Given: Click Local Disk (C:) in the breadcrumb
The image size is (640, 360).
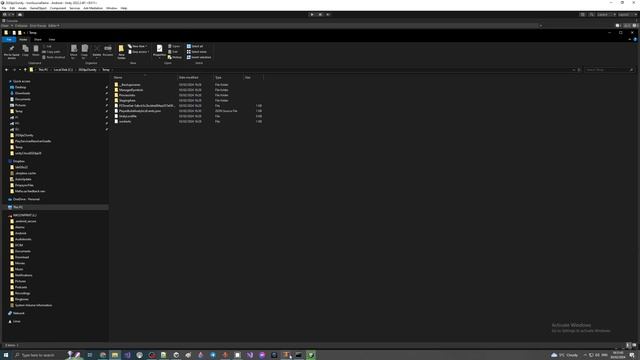Looking at the screenshot, I should [63, 70].
